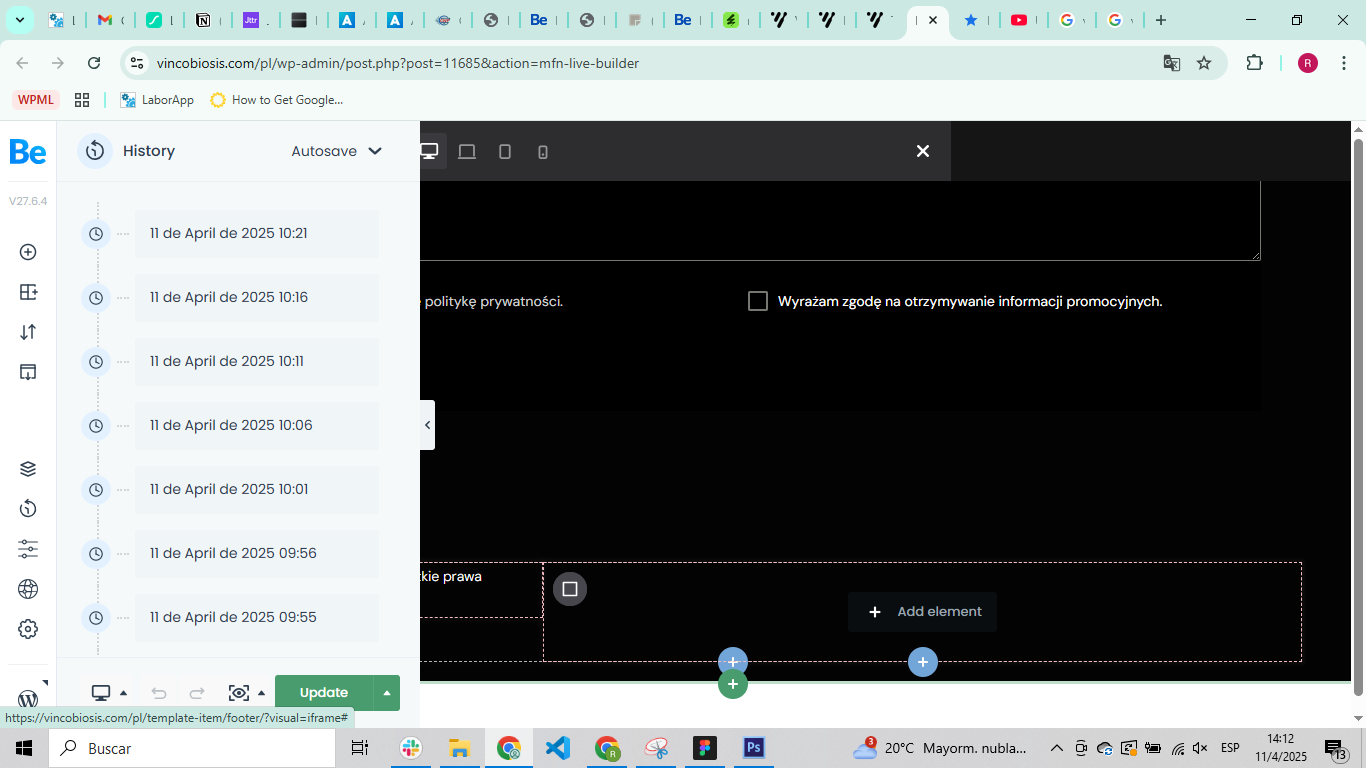Viewport: 1366px width, 768px height.
Task: Expand responsive mode arrow beside monitor icon
Action: 124,693
